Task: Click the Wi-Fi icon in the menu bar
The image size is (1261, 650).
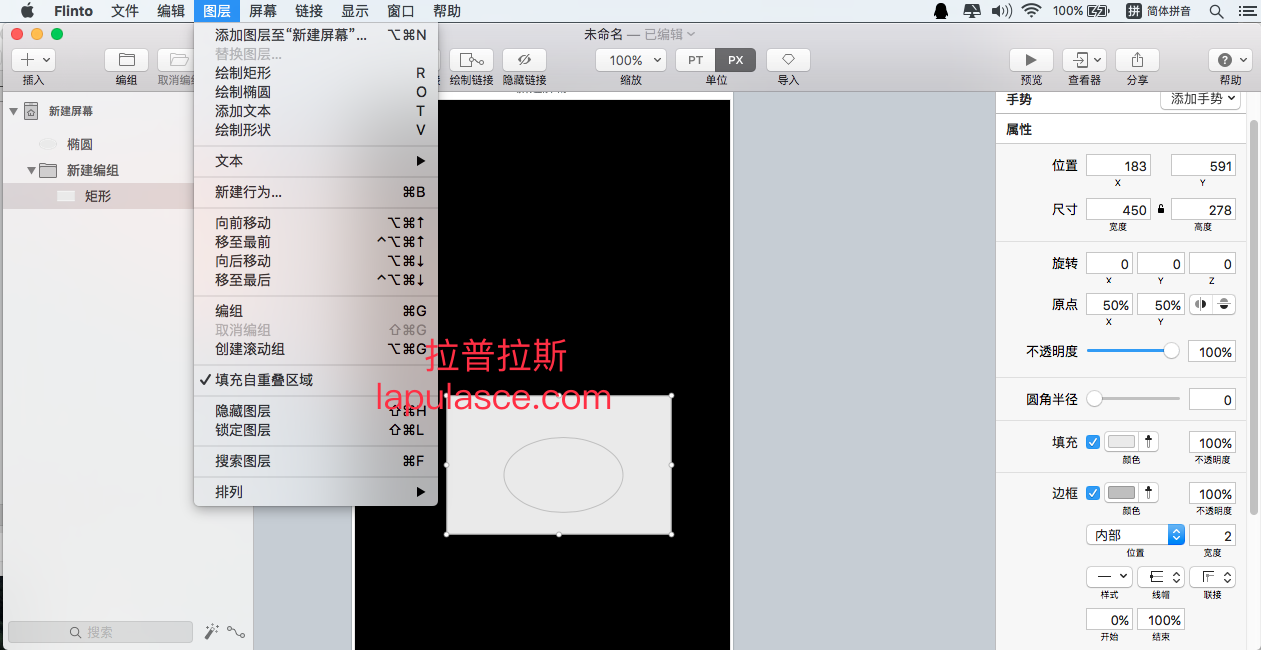Action: 1031,11
